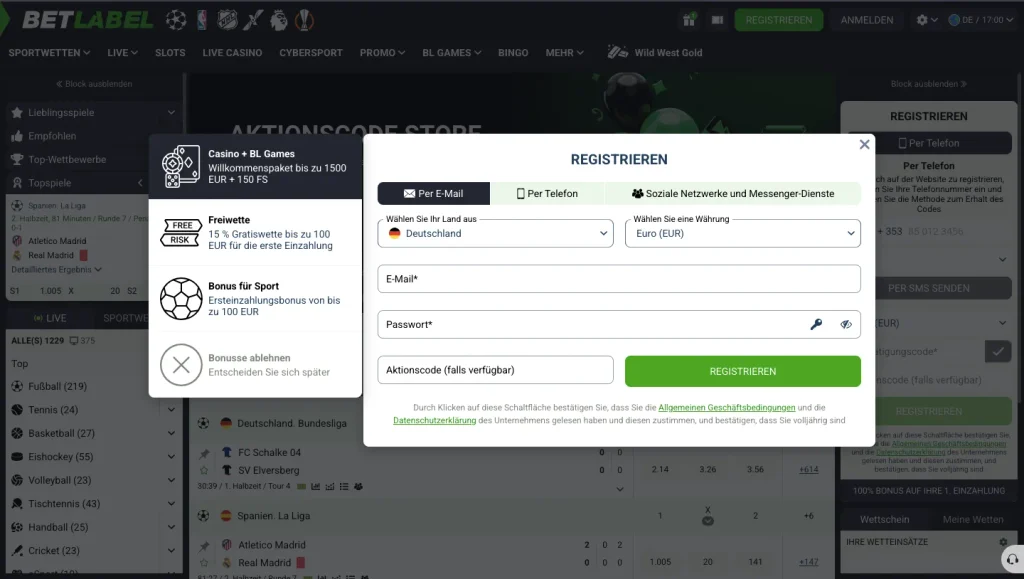Screen dimensions: 1024x579
Task: Go to Live Casino in navigation
Action: (232, 53)
